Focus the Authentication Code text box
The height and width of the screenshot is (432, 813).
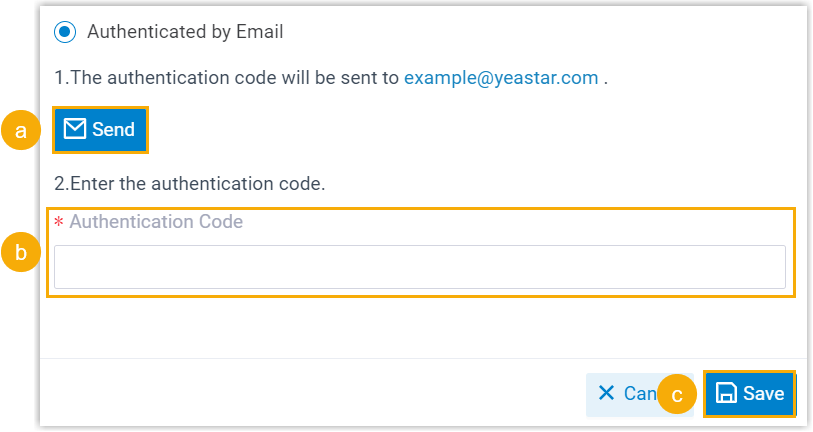pos(419,268)
